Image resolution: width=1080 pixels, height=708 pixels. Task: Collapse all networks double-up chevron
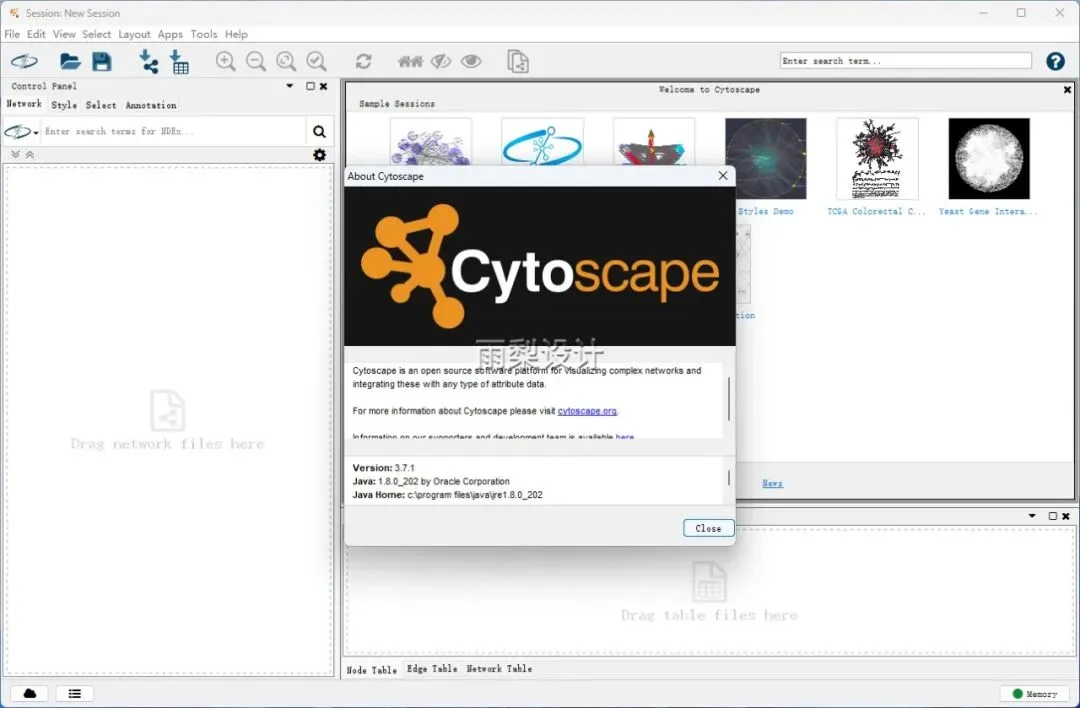[30, 154]
